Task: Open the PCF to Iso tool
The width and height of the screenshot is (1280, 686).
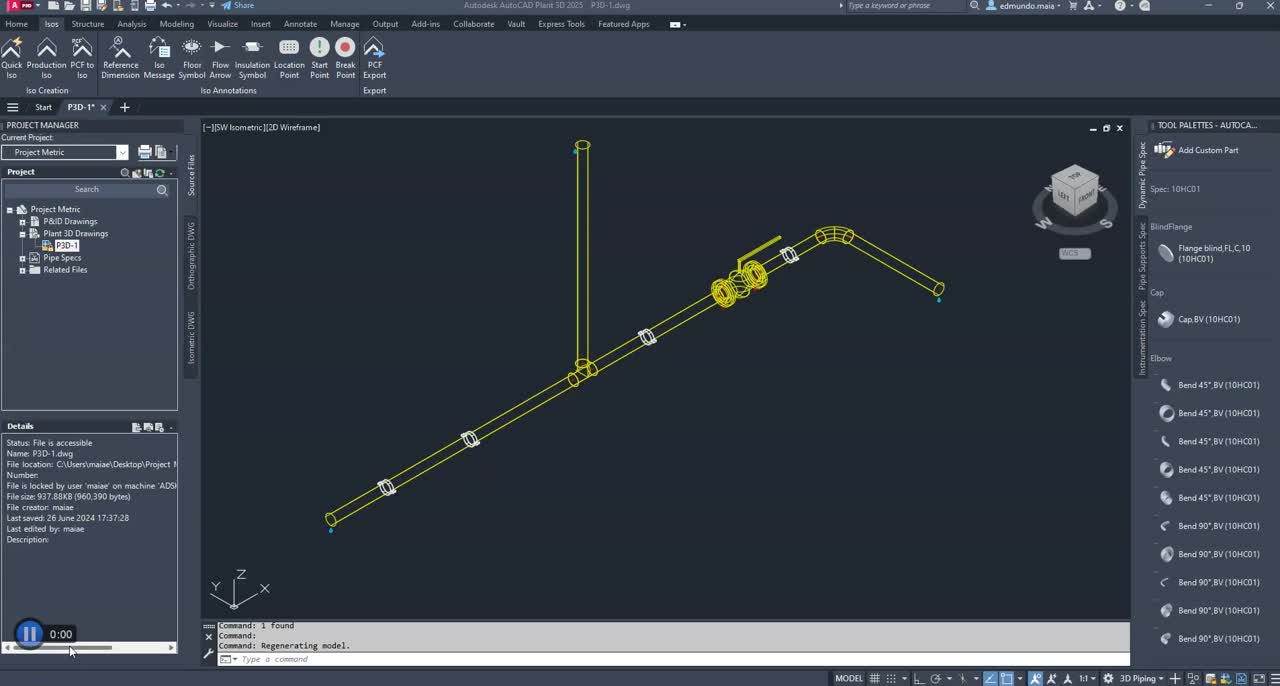Action: tap(82, 55)
